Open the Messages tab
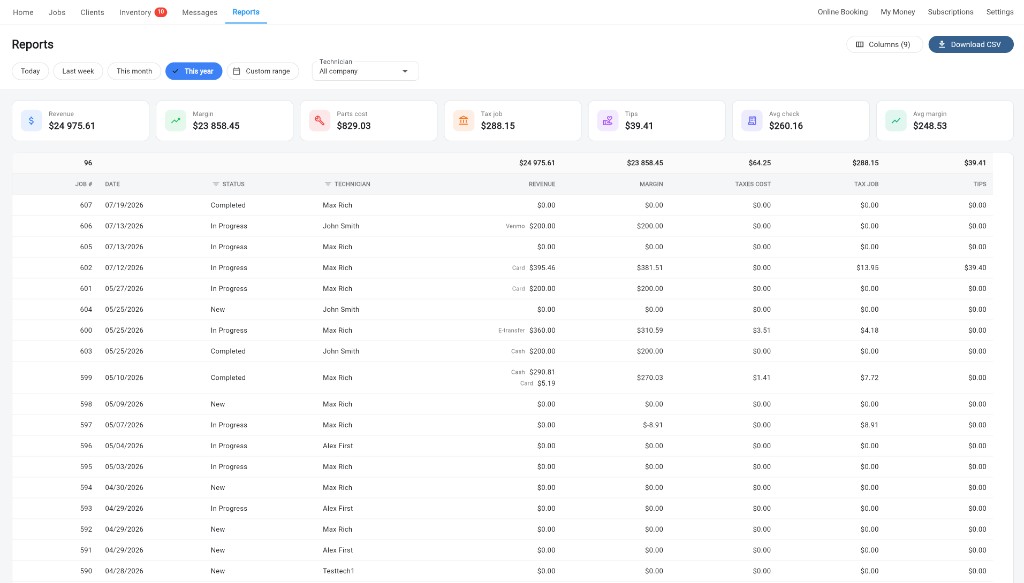 coord(200,12)
